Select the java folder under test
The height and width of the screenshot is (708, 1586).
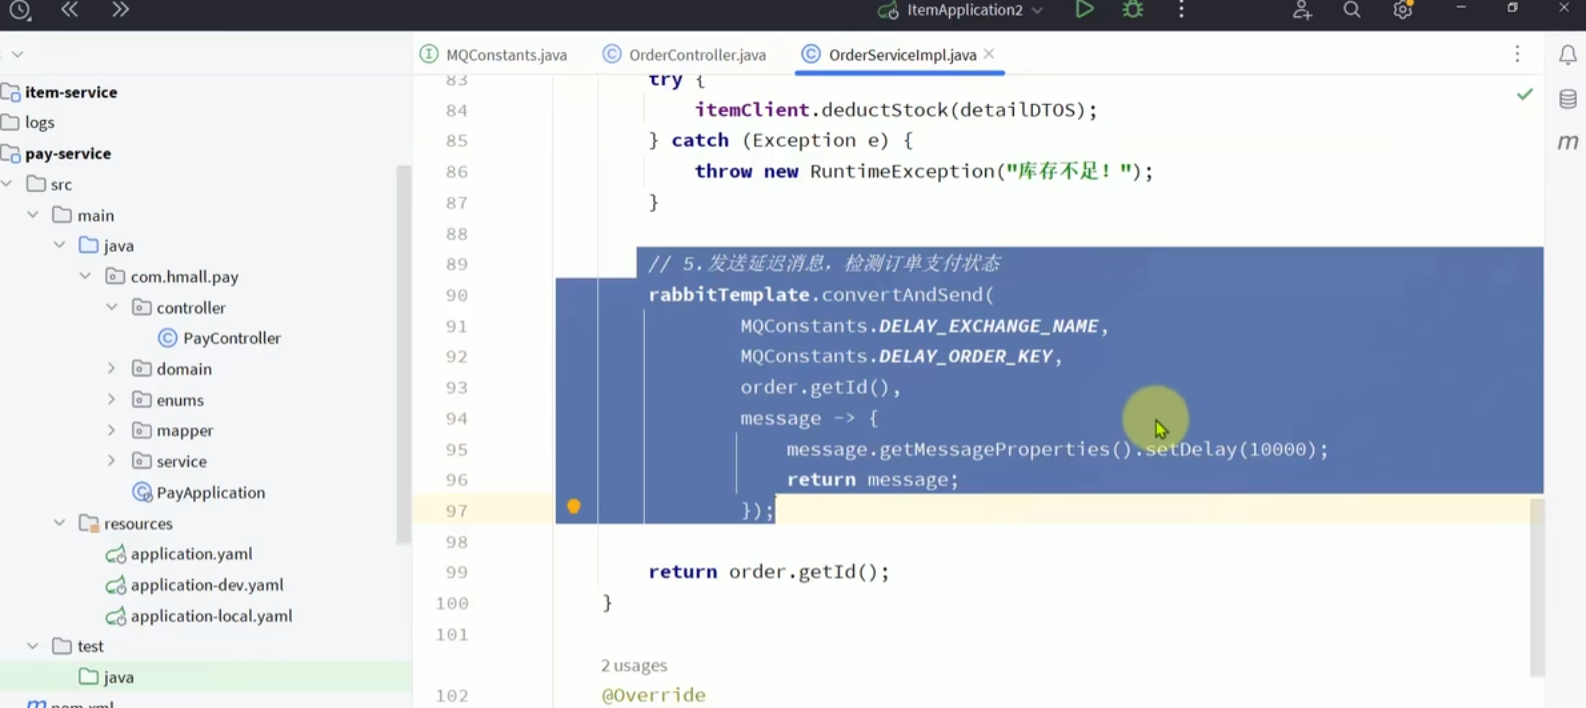coord(118,677)
